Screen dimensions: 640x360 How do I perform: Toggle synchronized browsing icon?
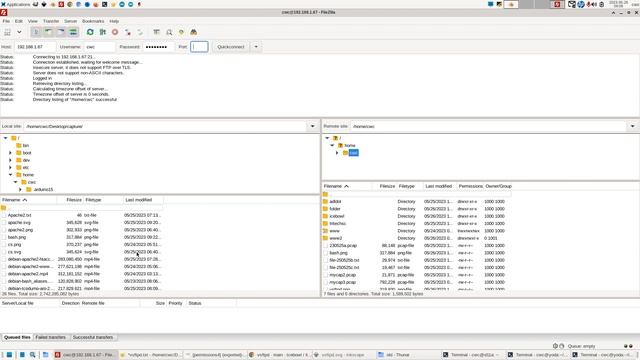point(181,32)
